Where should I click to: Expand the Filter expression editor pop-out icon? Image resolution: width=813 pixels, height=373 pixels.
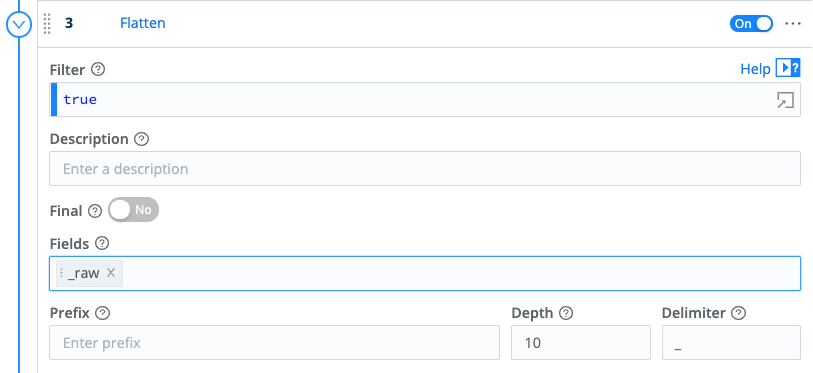pyautogui.click(x=785, y=100)
